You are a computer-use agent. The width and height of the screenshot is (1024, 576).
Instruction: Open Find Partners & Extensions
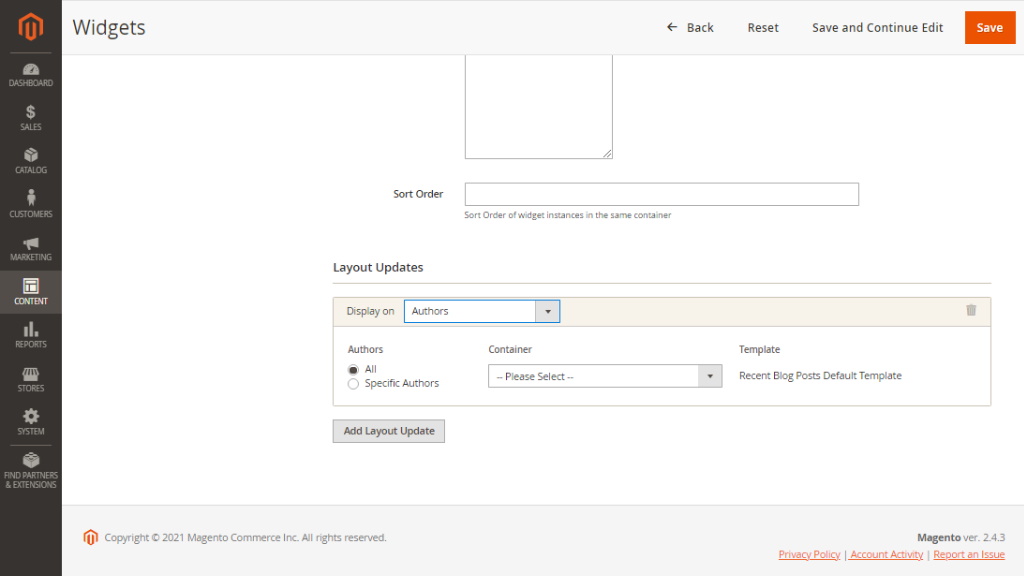(31, 471)
